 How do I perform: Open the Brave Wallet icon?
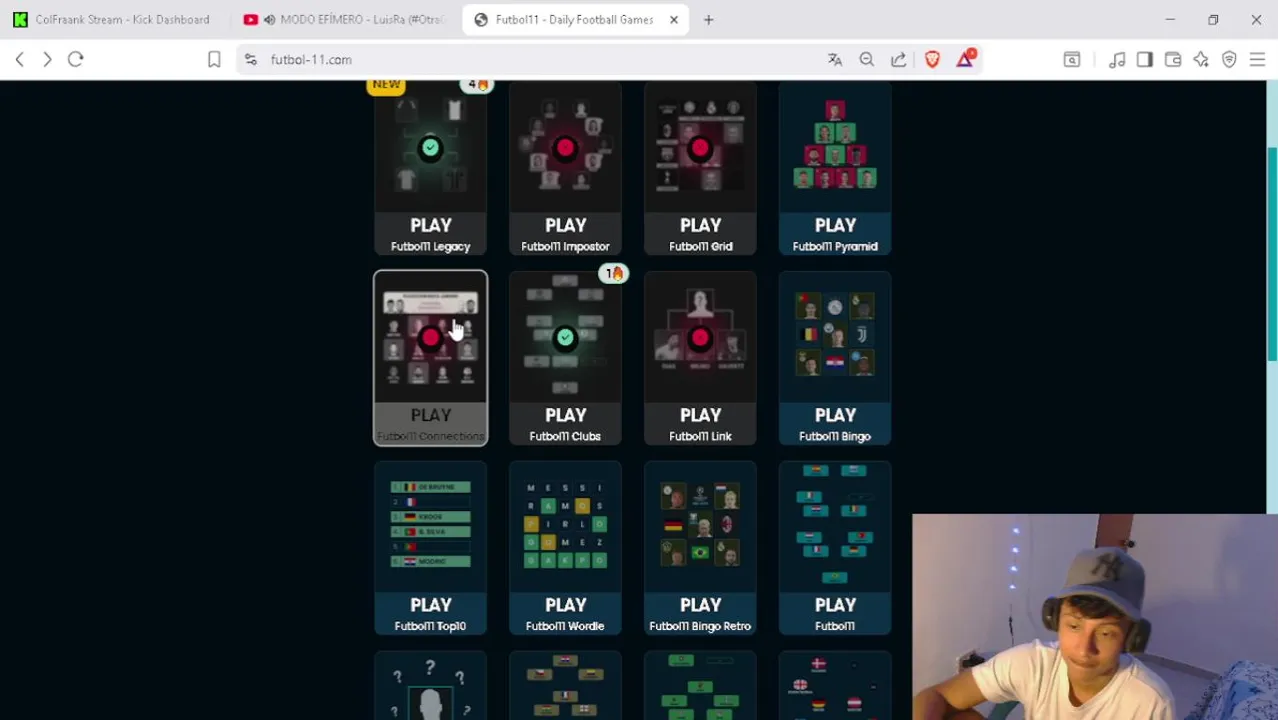1173,60
